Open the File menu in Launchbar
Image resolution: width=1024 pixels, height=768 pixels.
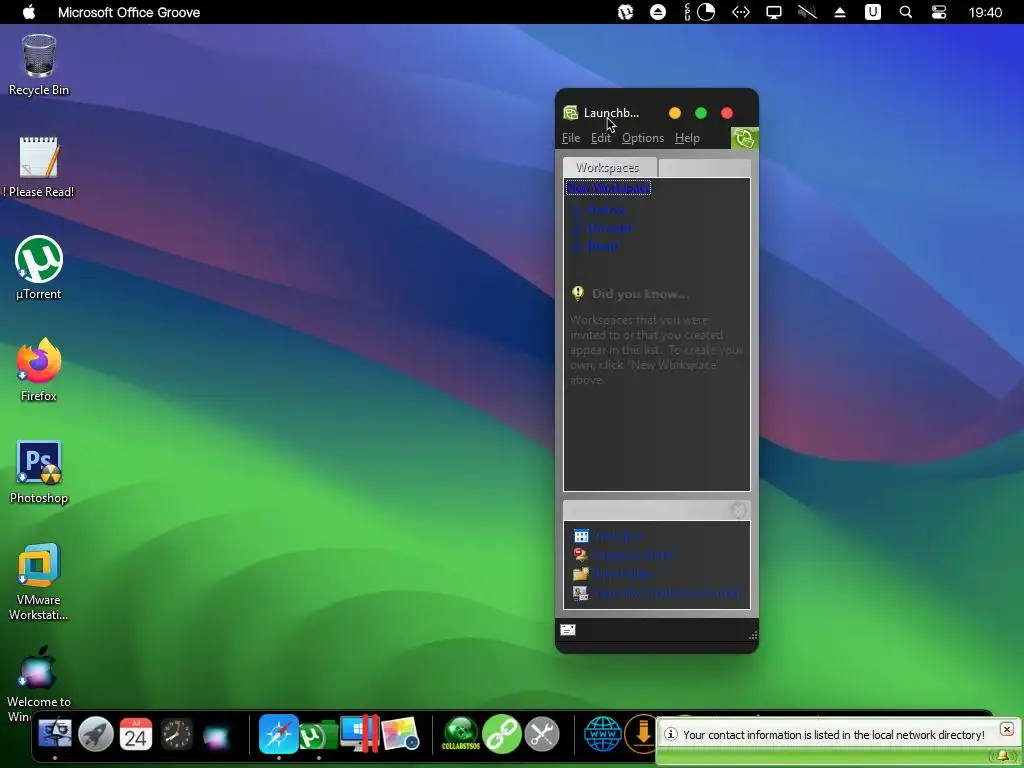[571, 138]
